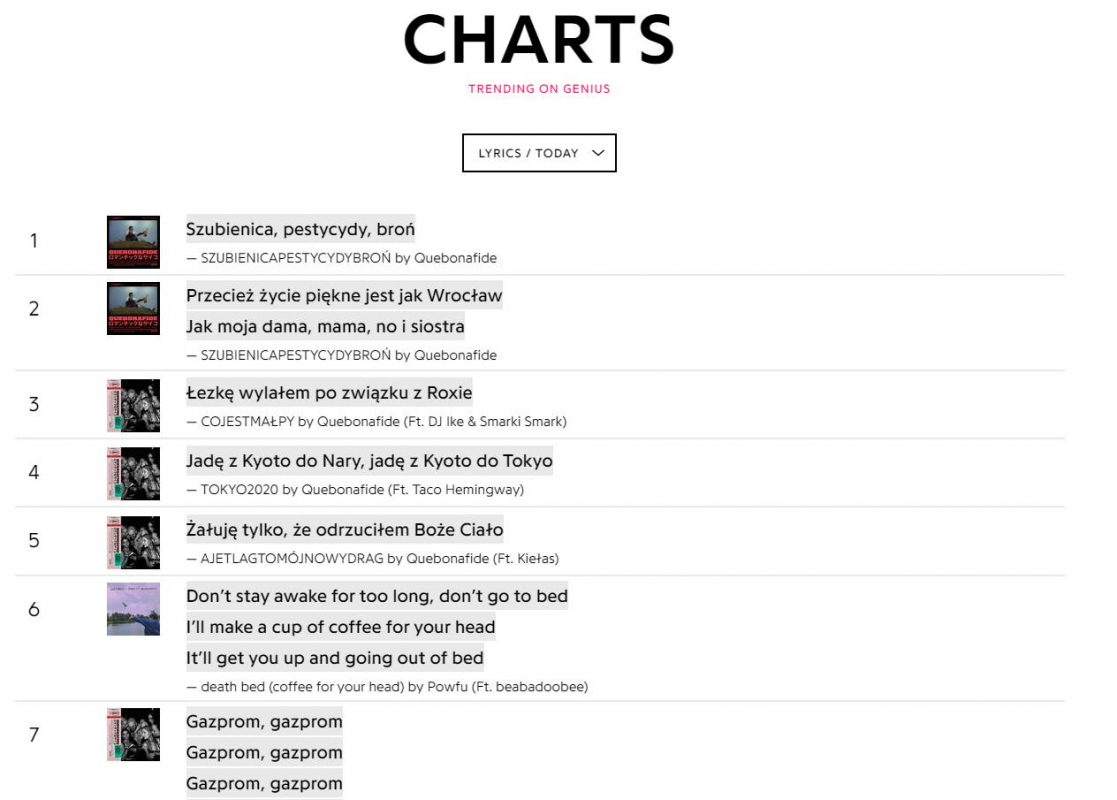1117x800 pixels.
Task: Click album cover next to Gazprom lyrics
Action: [x=133, y=734]
